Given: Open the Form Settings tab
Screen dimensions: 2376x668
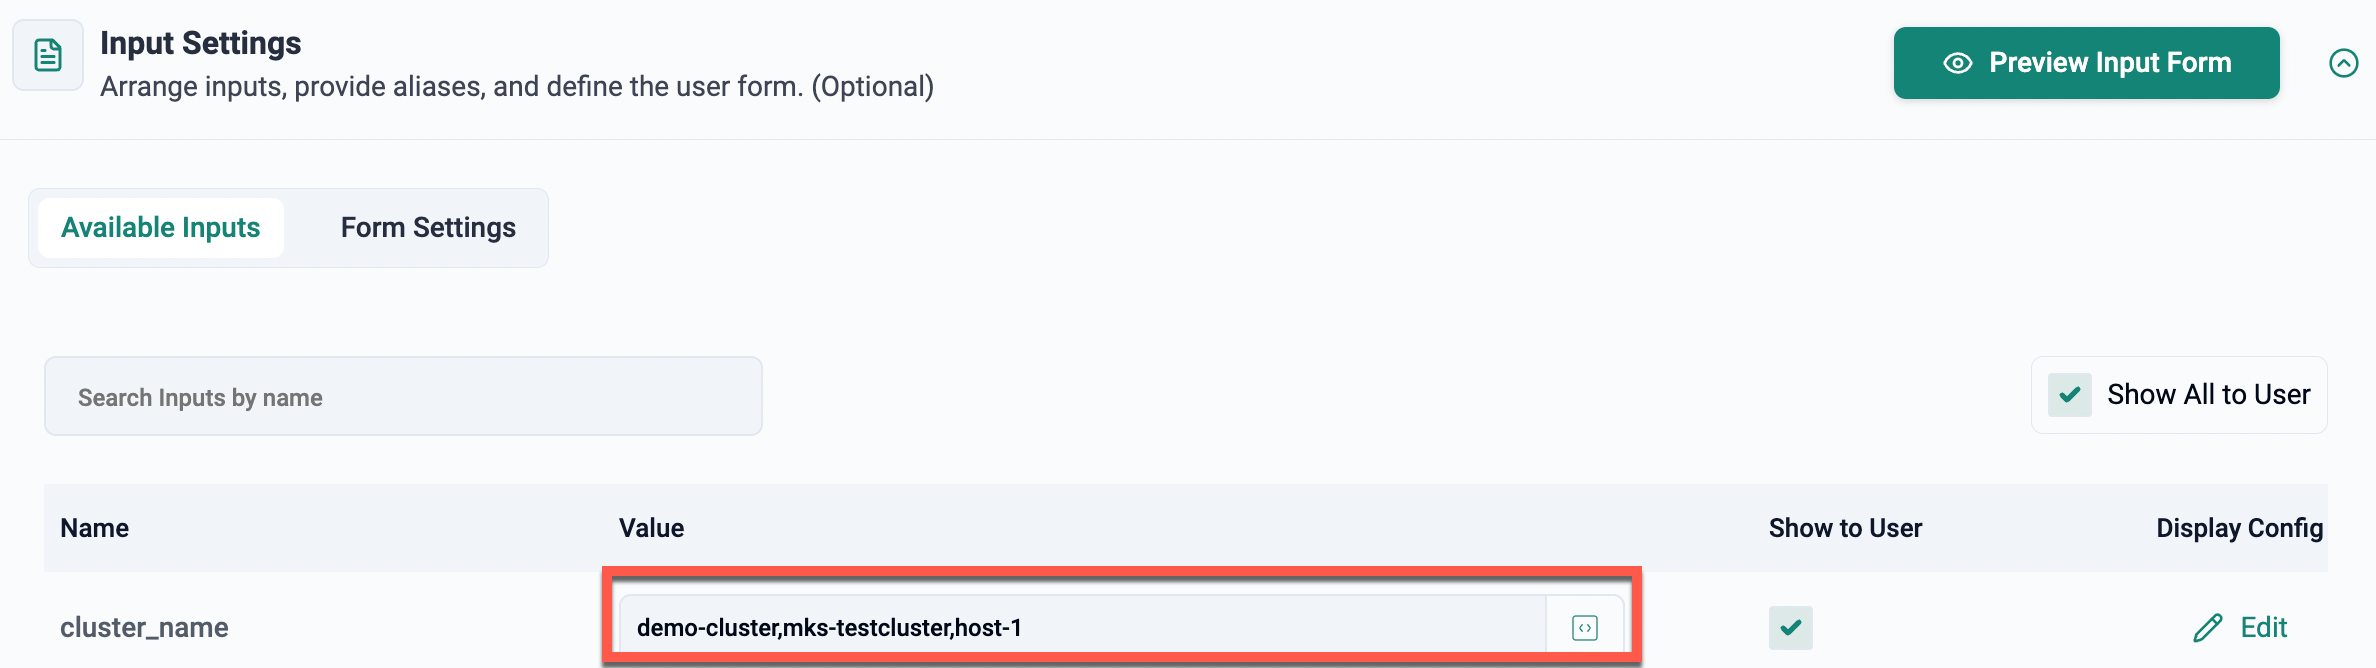Looking at the screenshot, I should click(x=428, y=228).
